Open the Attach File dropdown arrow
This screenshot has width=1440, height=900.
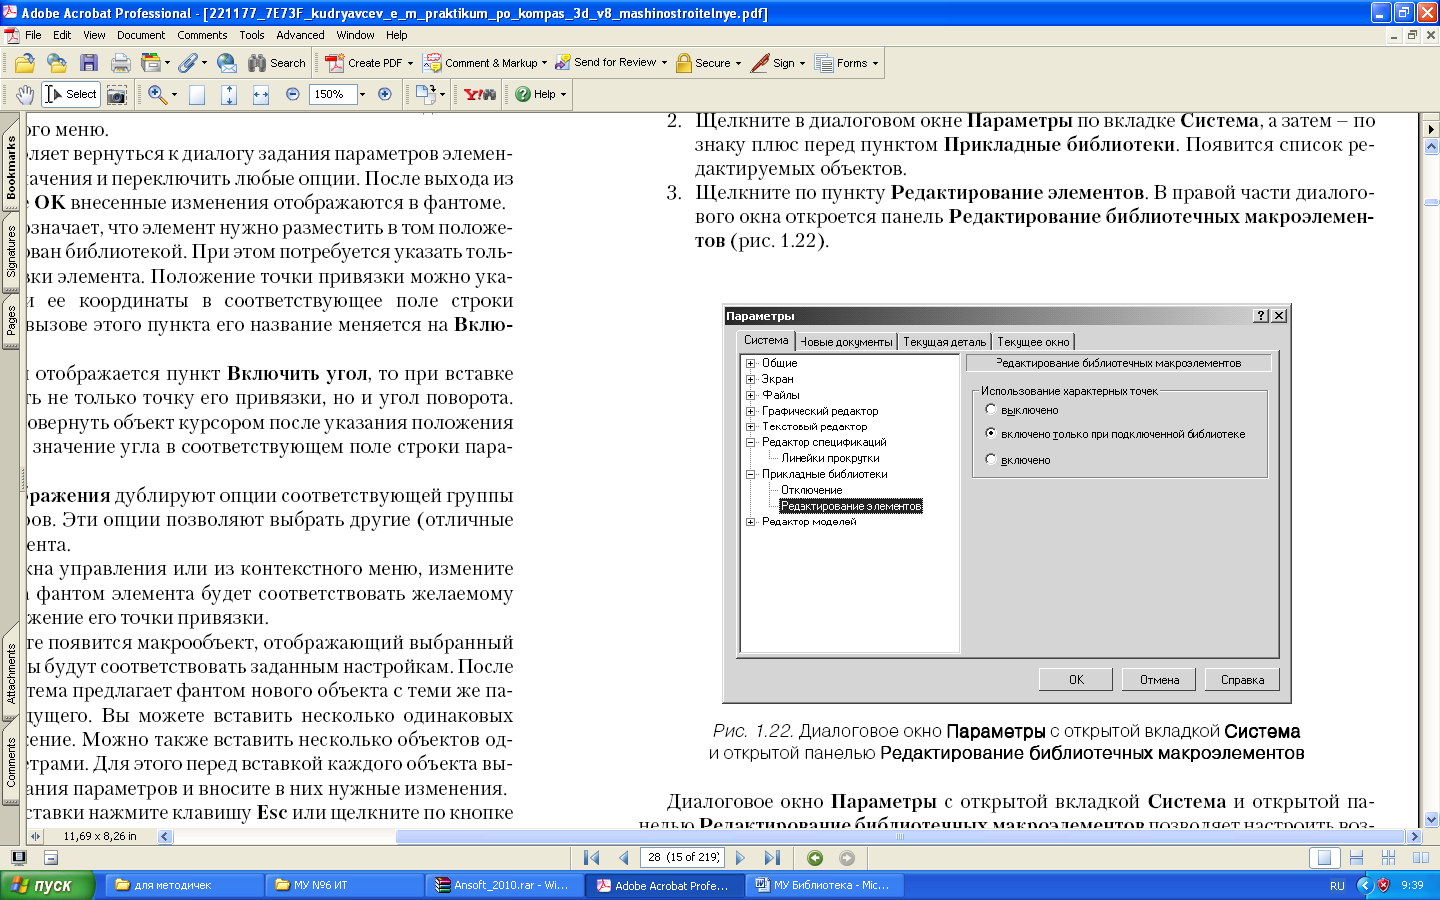point(204,63)
